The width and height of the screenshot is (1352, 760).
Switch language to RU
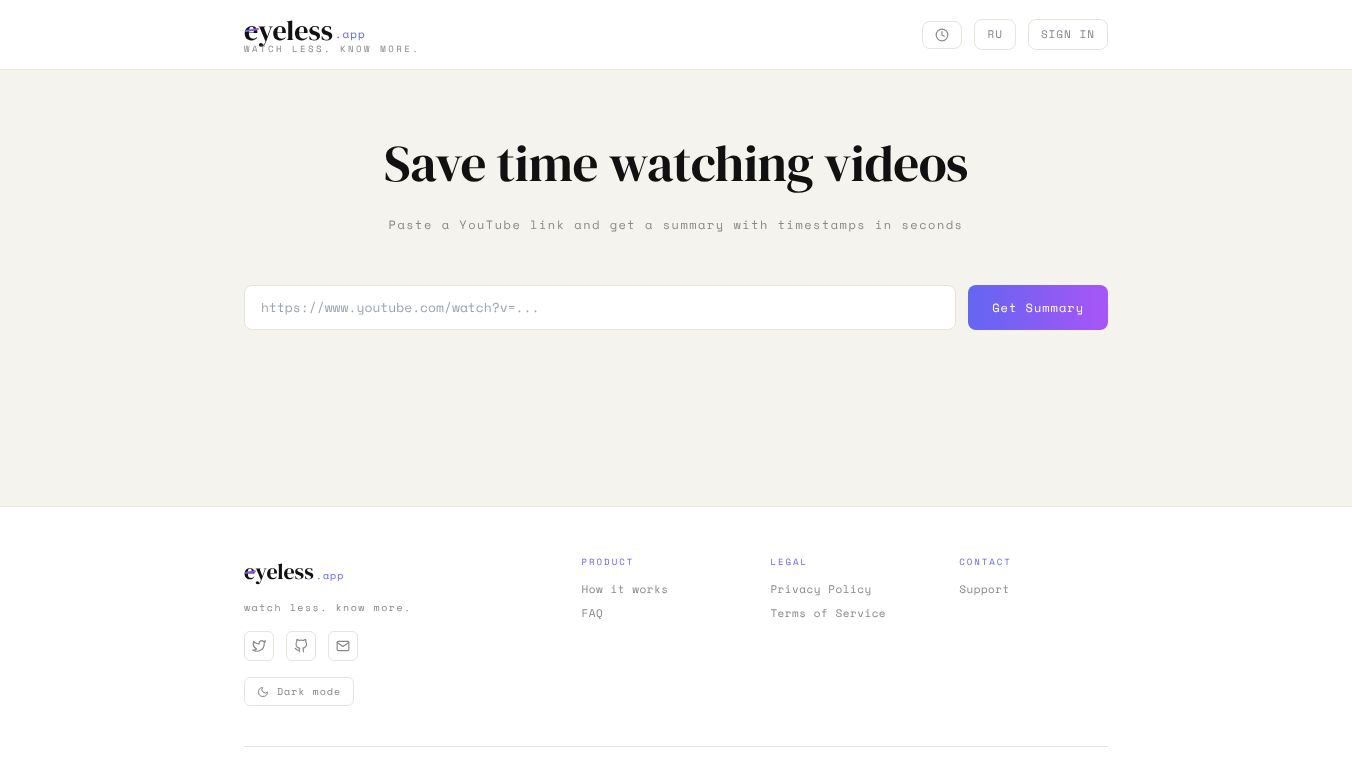coord(995,35)
